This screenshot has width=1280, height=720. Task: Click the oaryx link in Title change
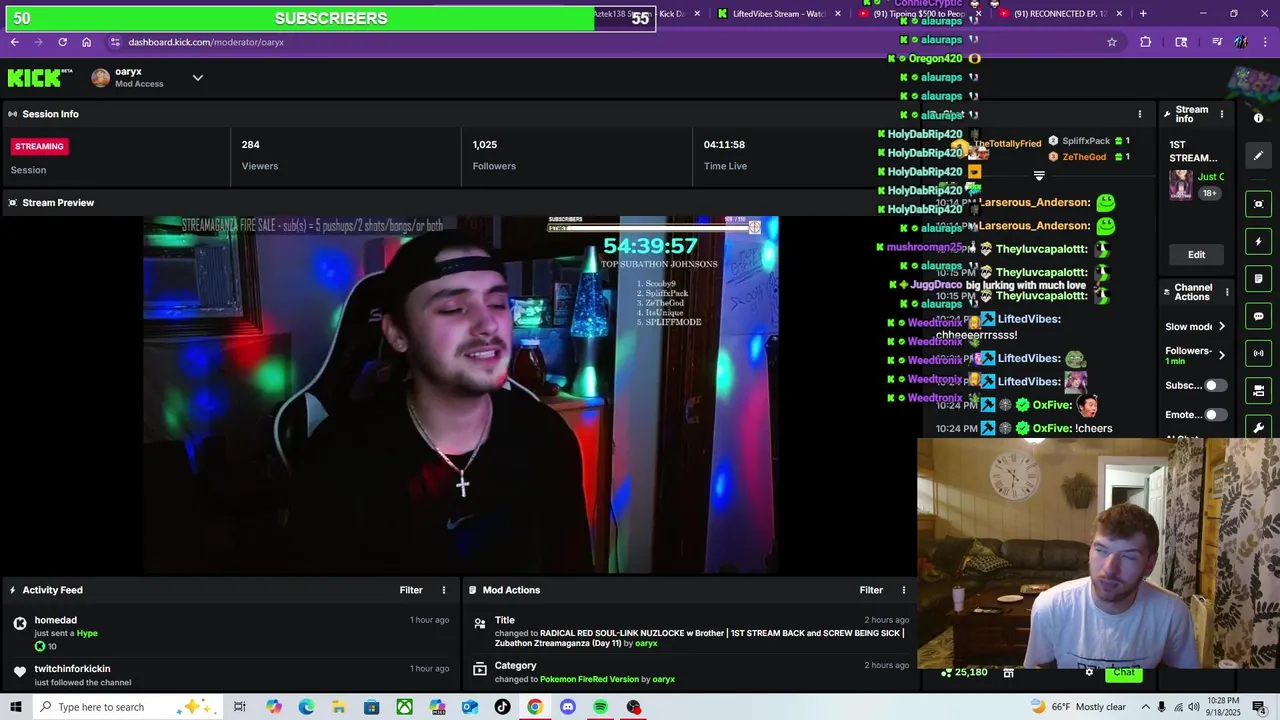coord(646,644)
